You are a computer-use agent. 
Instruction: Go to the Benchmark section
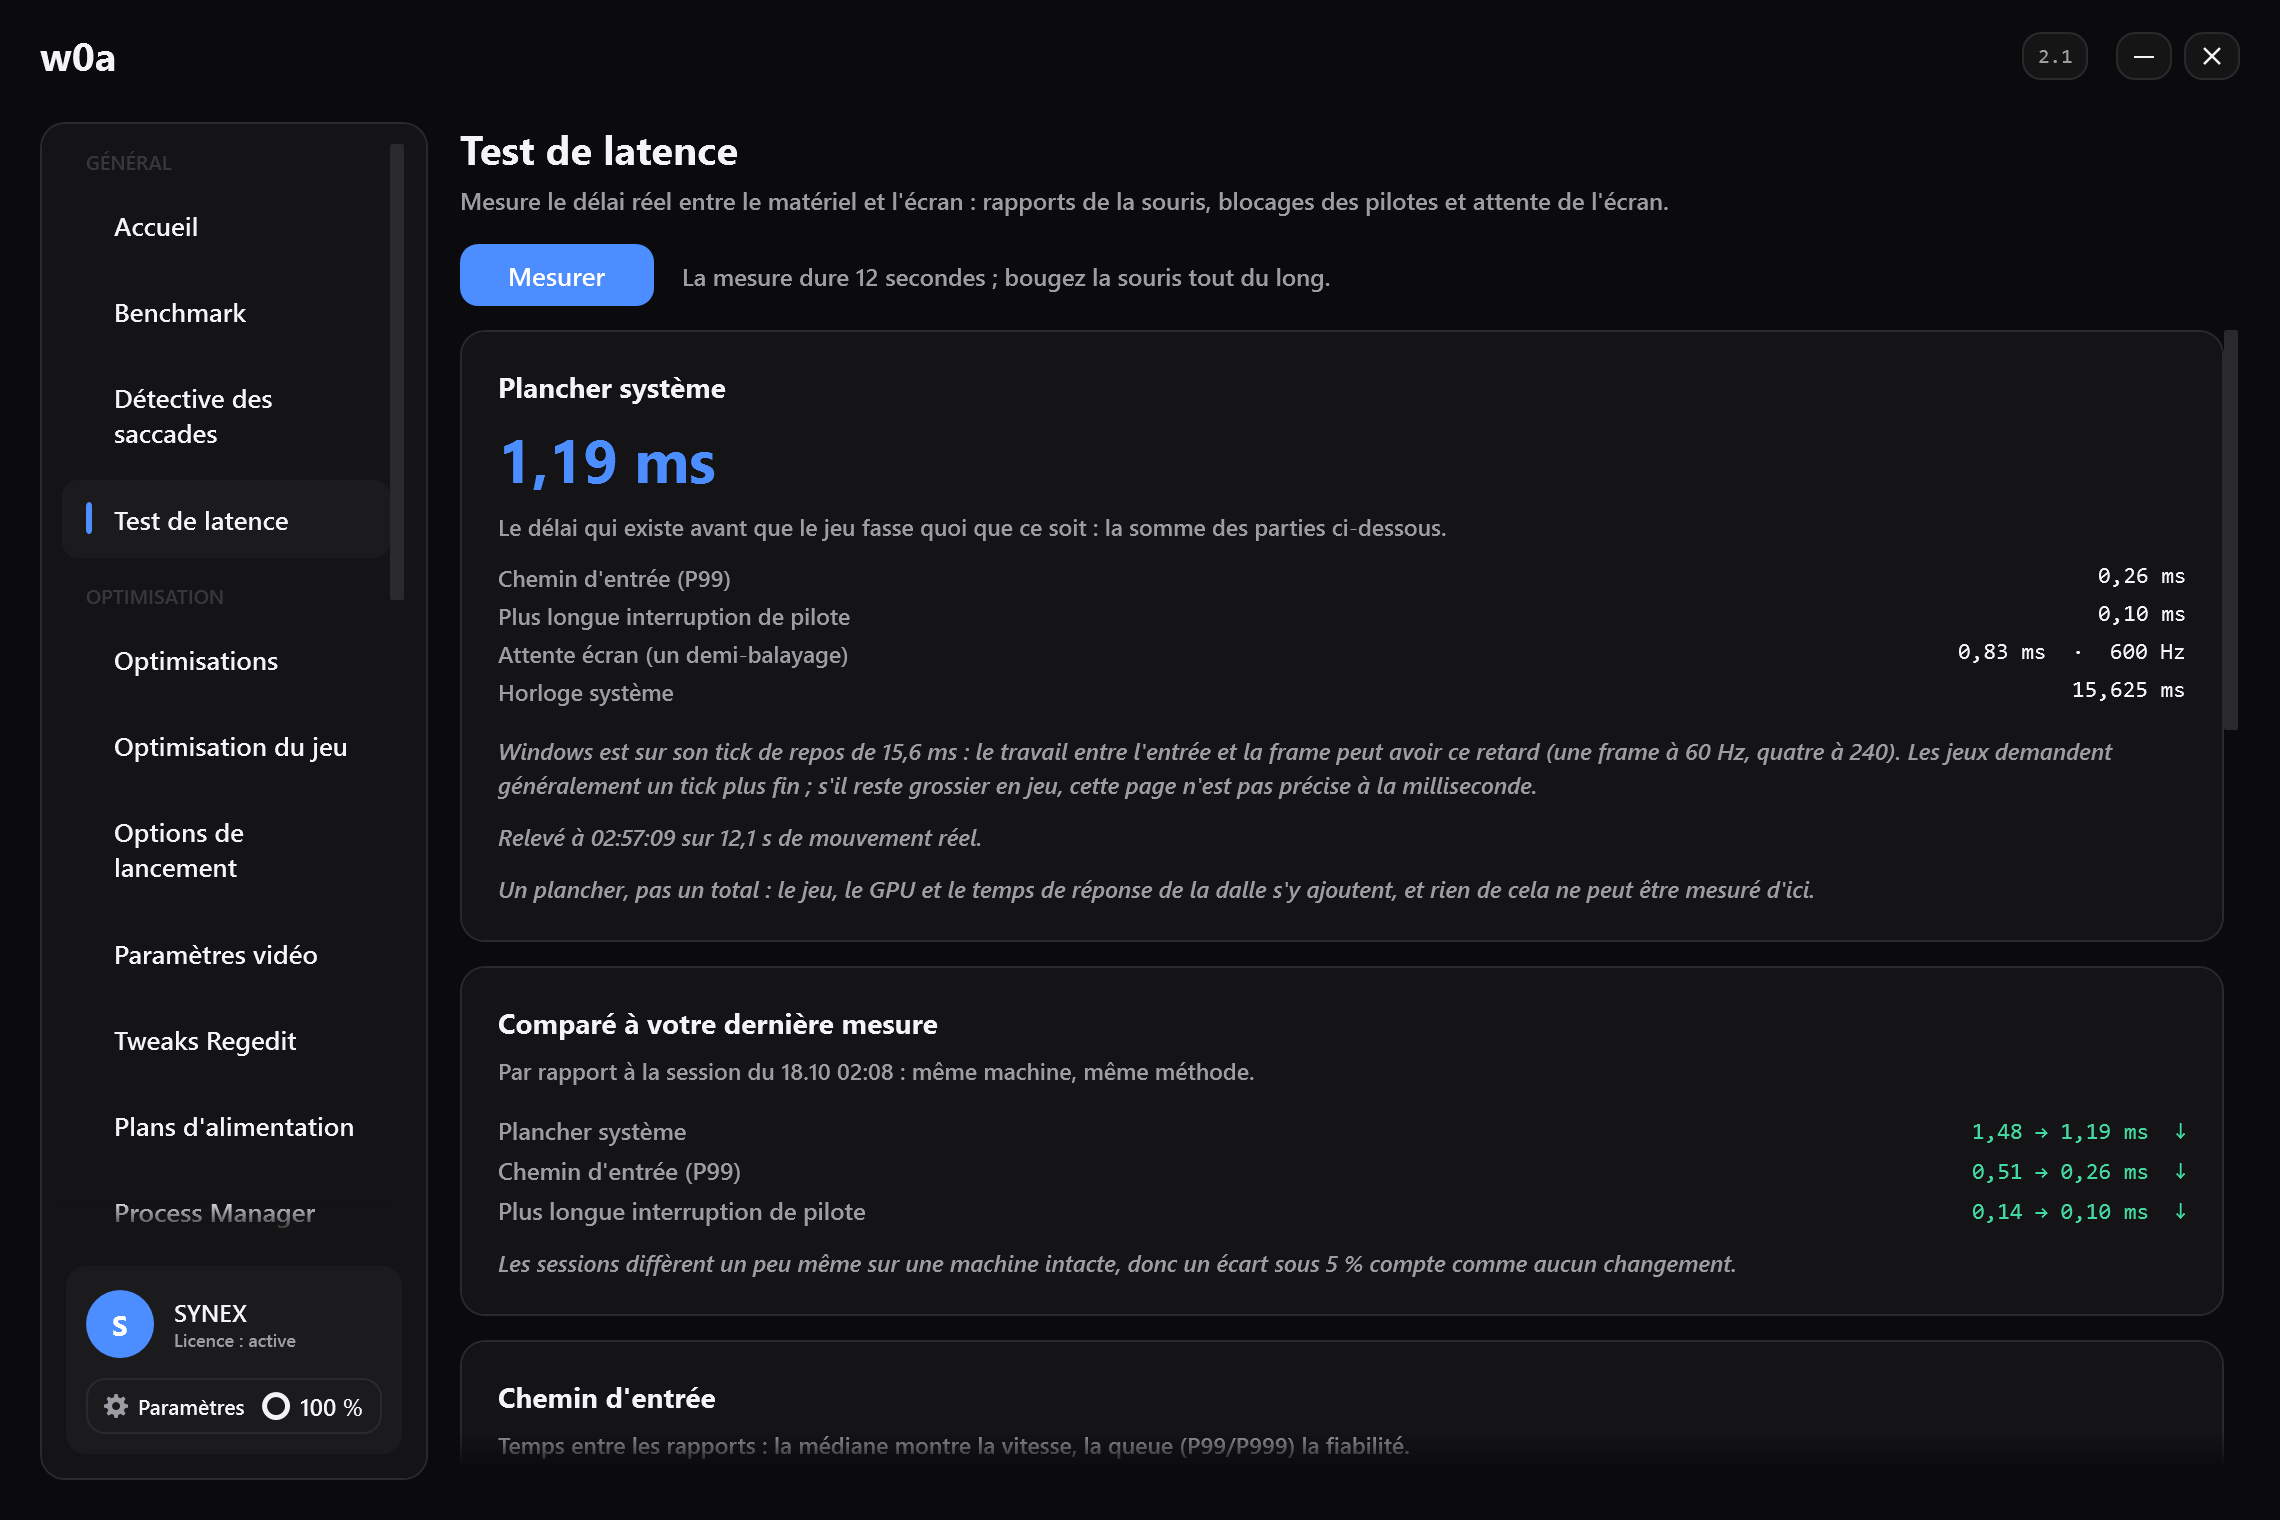[x=225, y=313]
